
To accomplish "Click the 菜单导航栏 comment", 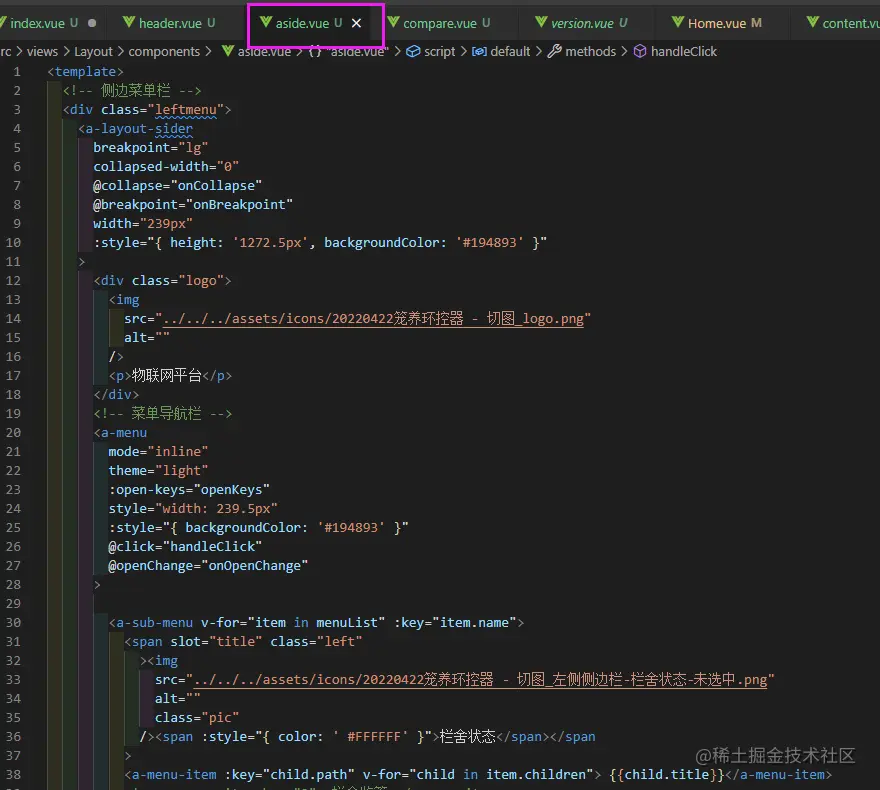I will [163, 414].
